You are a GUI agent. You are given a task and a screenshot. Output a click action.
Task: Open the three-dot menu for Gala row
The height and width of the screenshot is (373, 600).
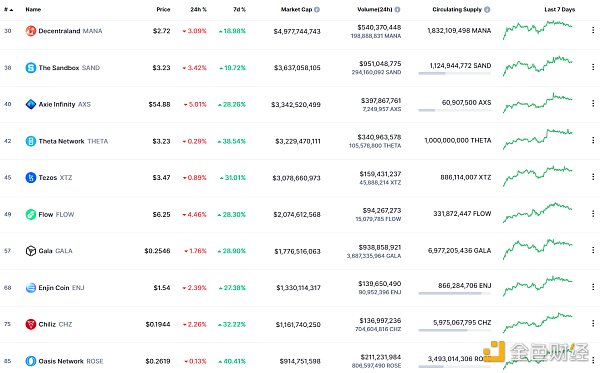pos(593,250)
